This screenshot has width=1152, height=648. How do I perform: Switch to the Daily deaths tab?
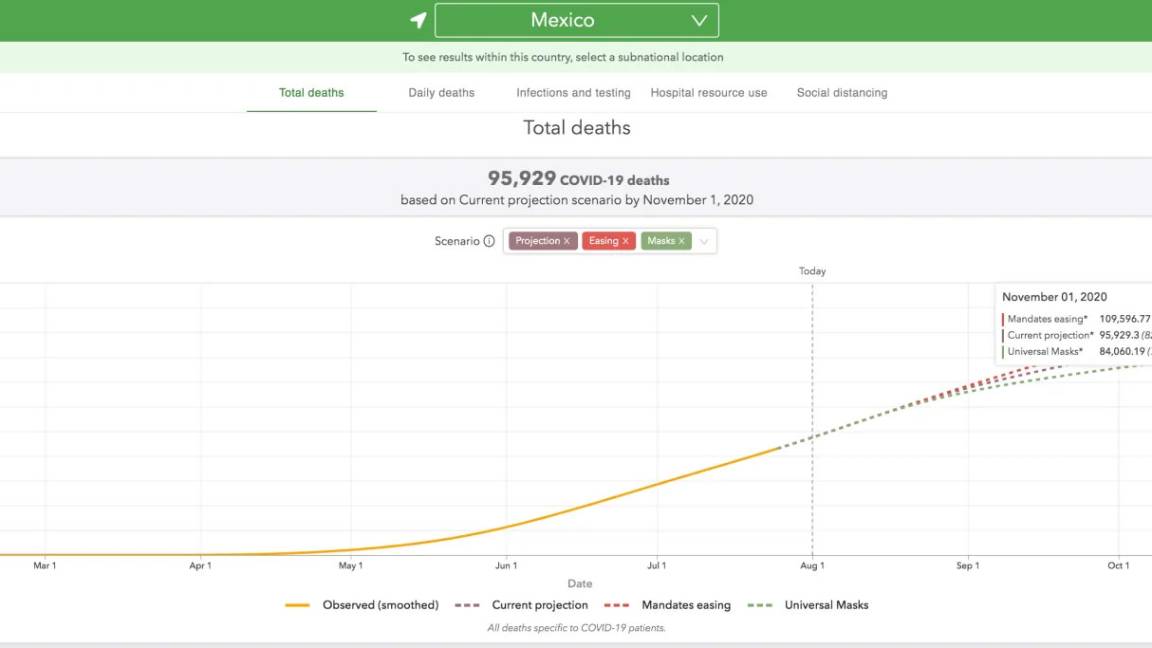441,93
